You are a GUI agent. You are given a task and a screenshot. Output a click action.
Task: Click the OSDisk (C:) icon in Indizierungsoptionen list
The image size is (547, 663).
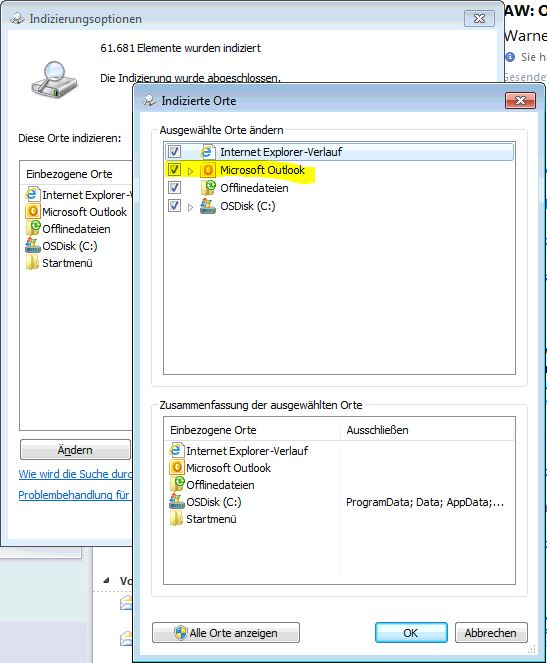pyautogui.click(x=33, y=245)
